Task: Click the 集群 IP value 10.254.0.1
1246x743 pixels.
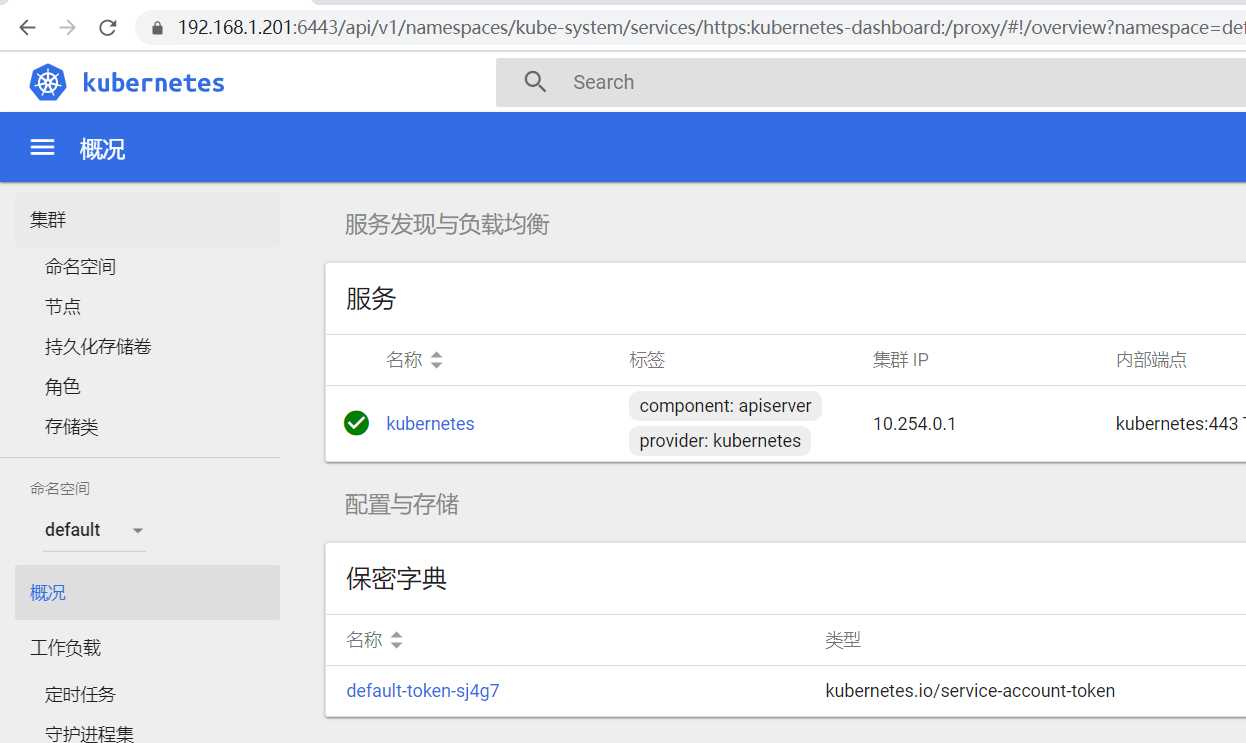Action: click(x=914, y=424)
